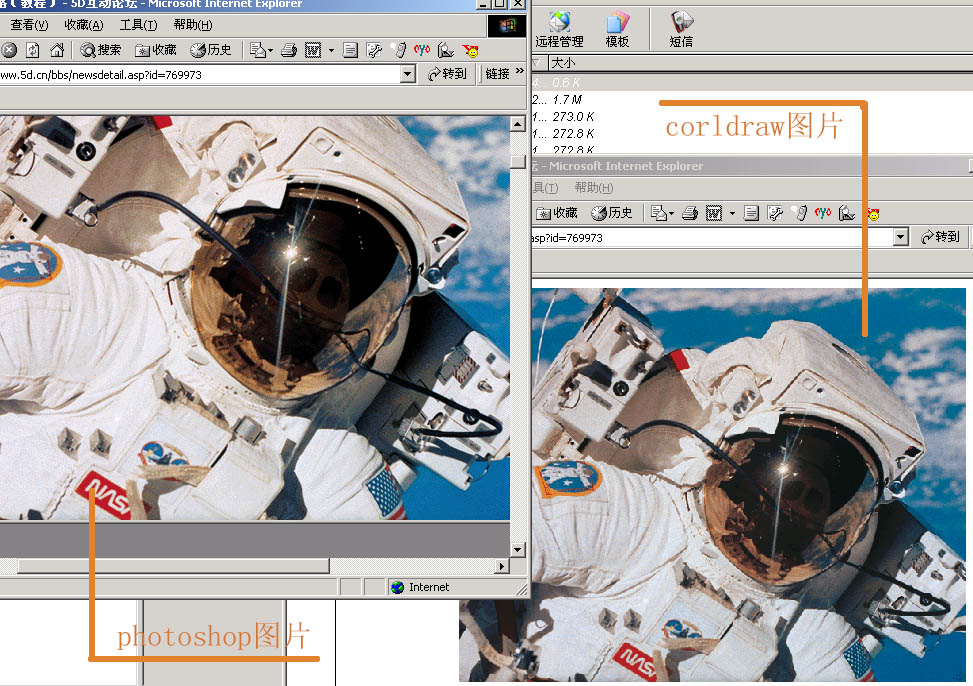
Task: Open 历史 history in the background IE toolbar
Action: [x=611, y=214]
